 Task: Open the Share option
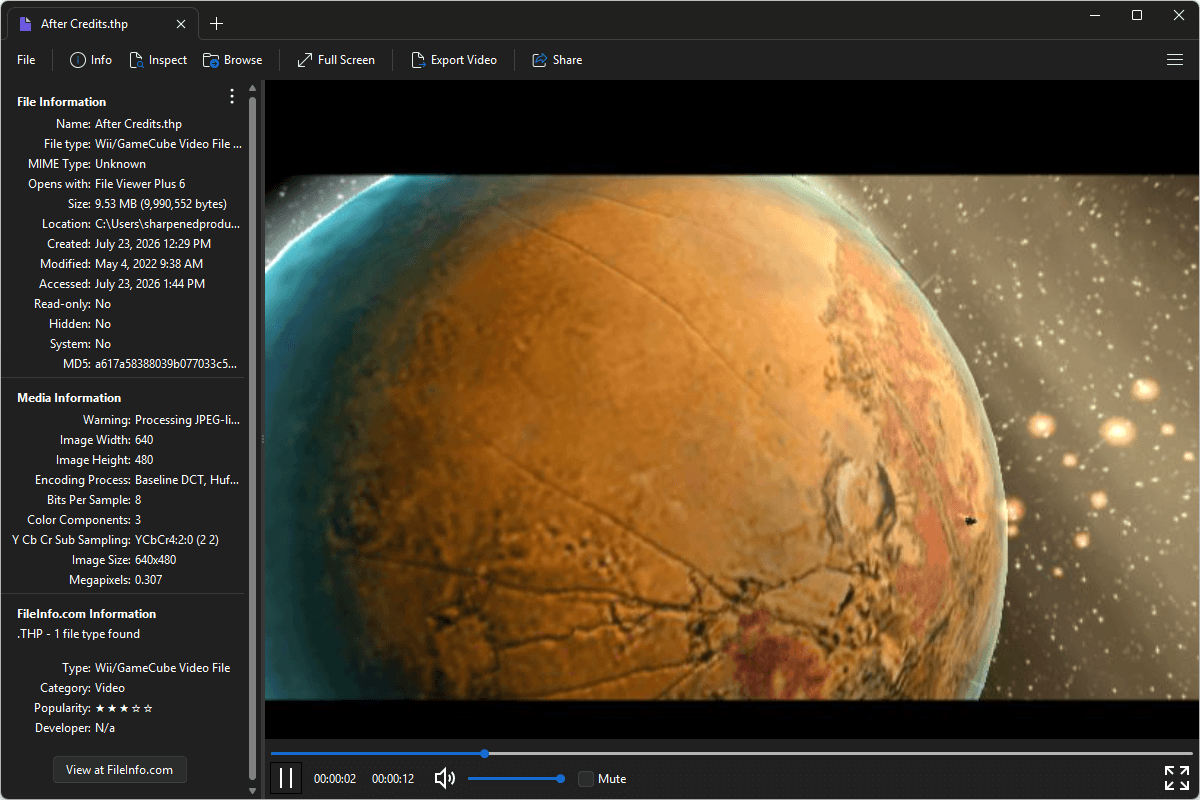pyautogui.click(x=557, y=60)
